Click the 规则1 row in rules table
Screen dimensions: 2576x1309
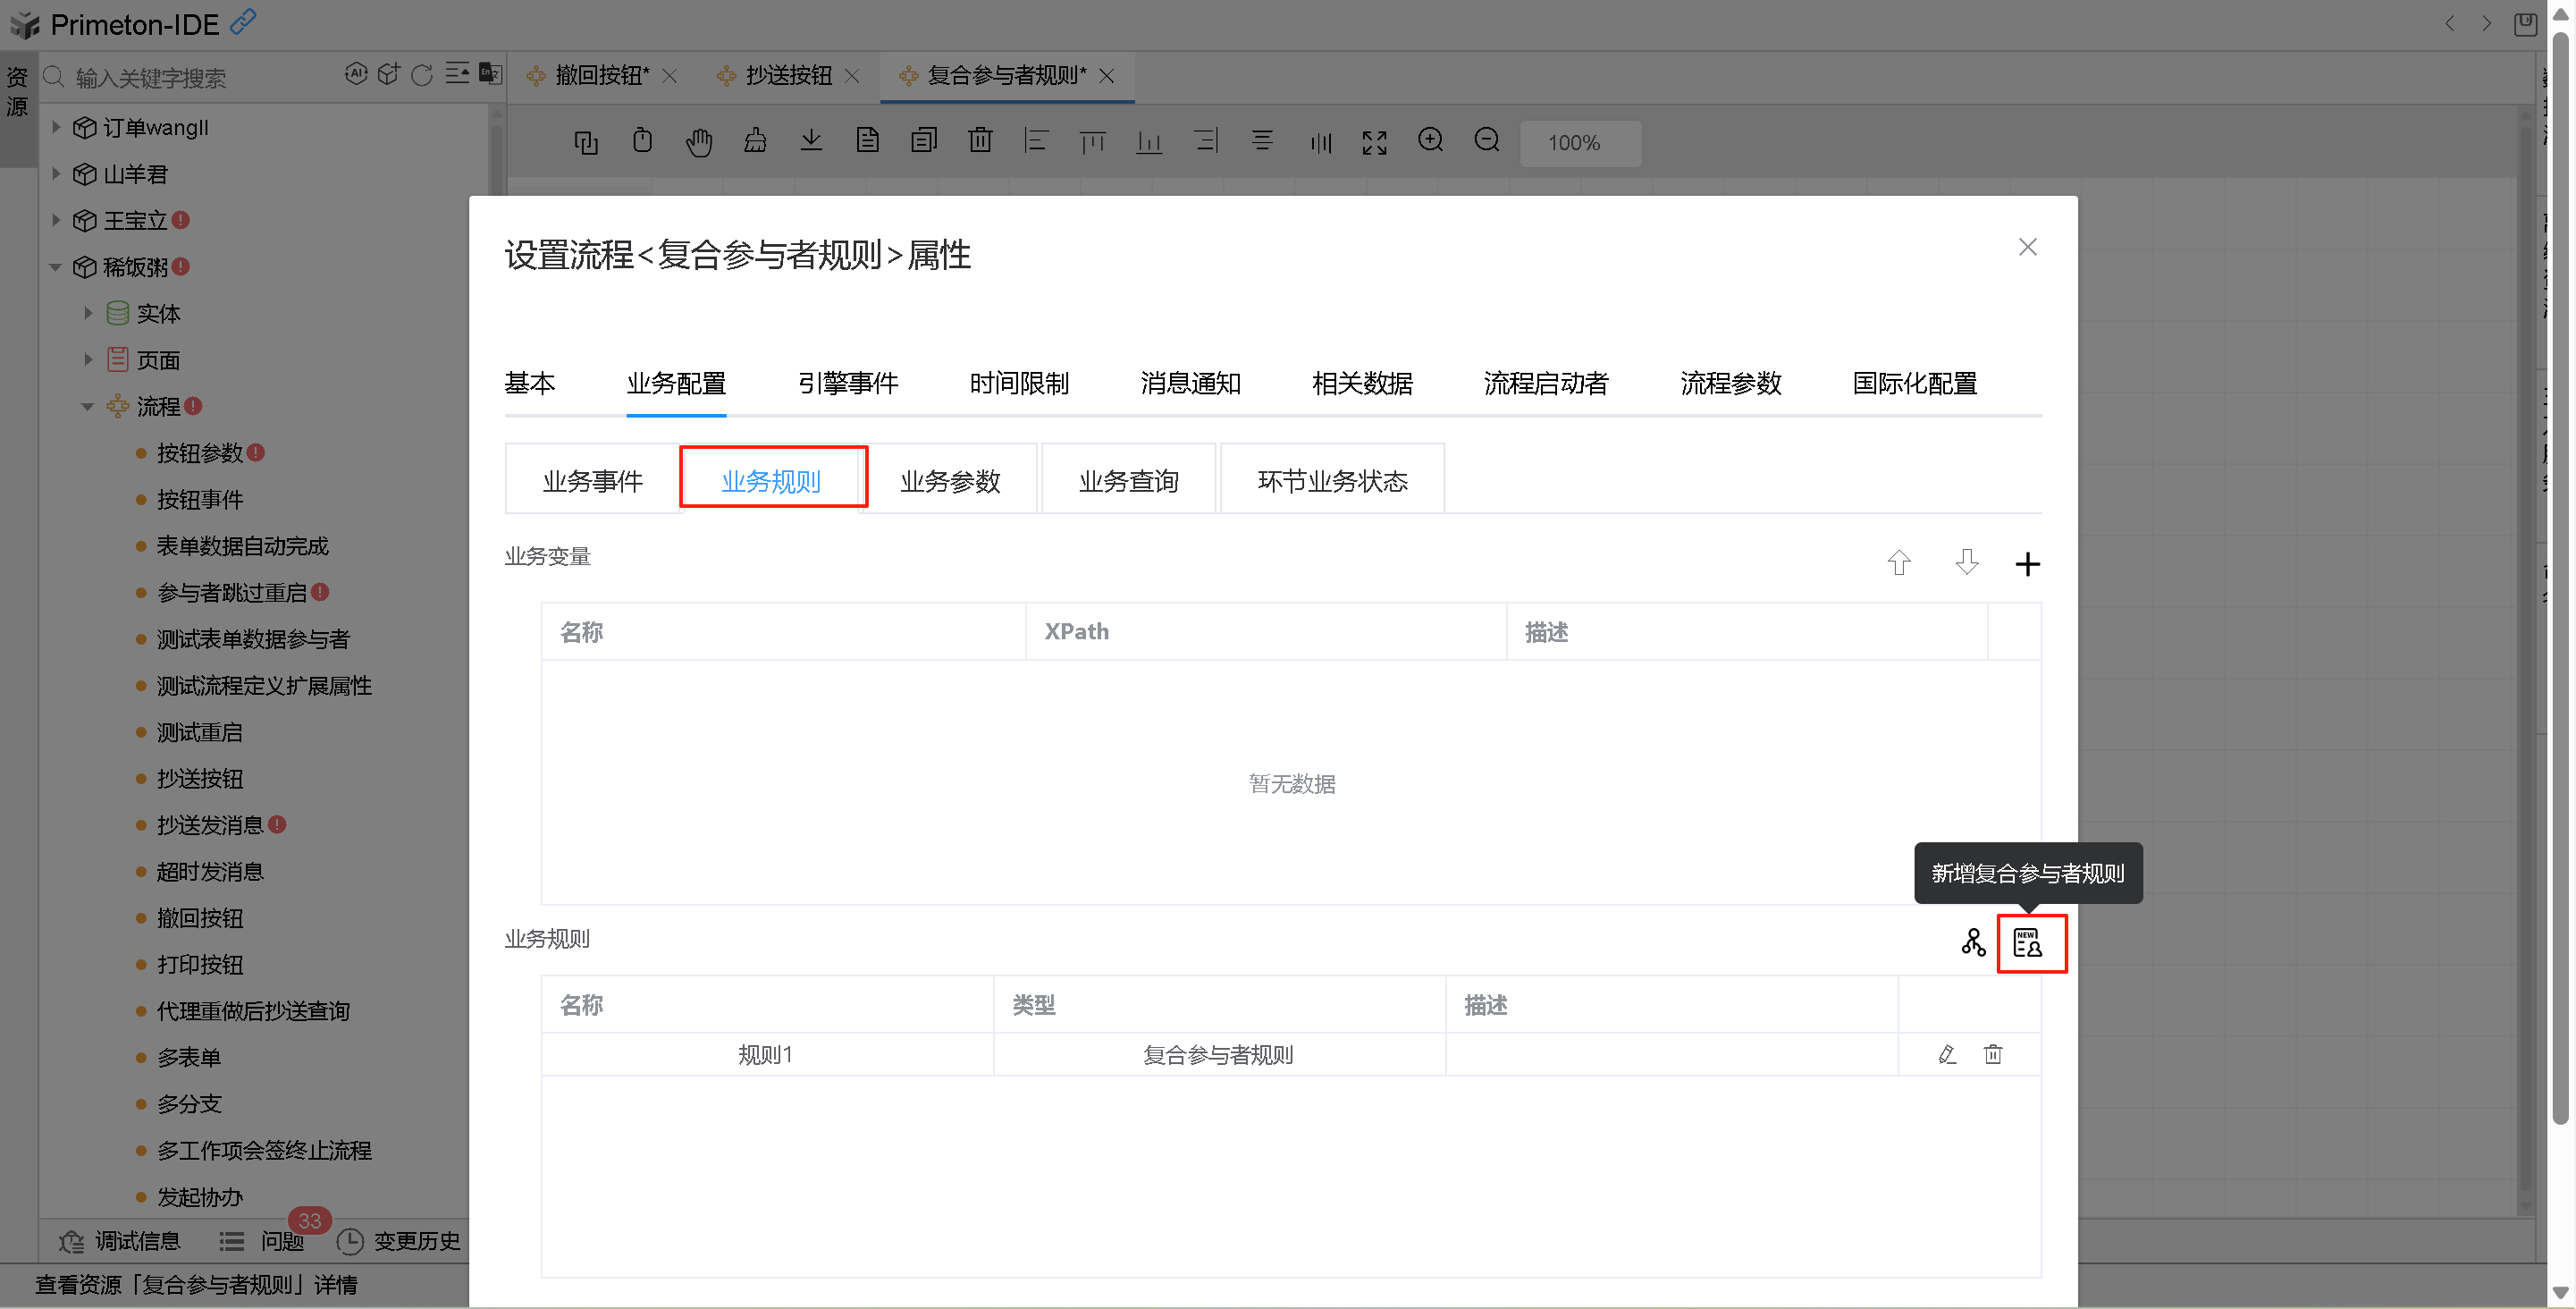(x=765, y=1054)
